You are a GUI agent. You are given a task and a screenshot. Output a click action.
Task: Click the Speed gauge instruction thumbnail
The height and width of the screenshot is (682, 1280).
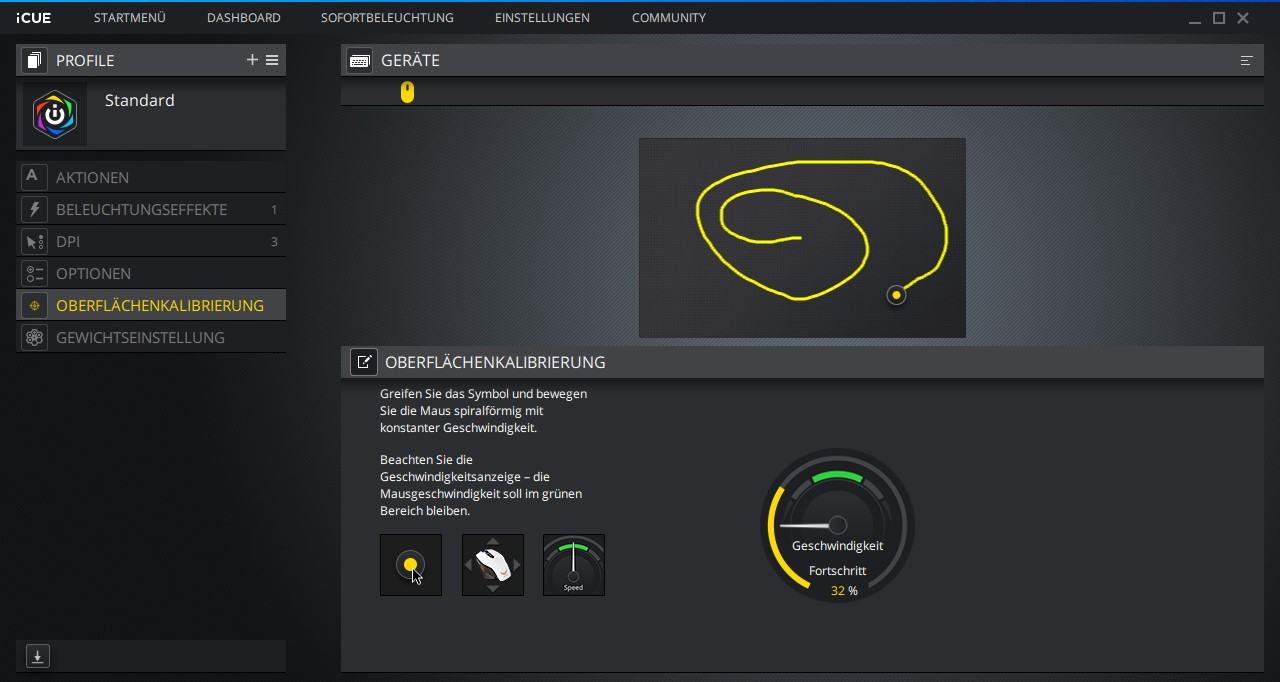pos(574,565)
